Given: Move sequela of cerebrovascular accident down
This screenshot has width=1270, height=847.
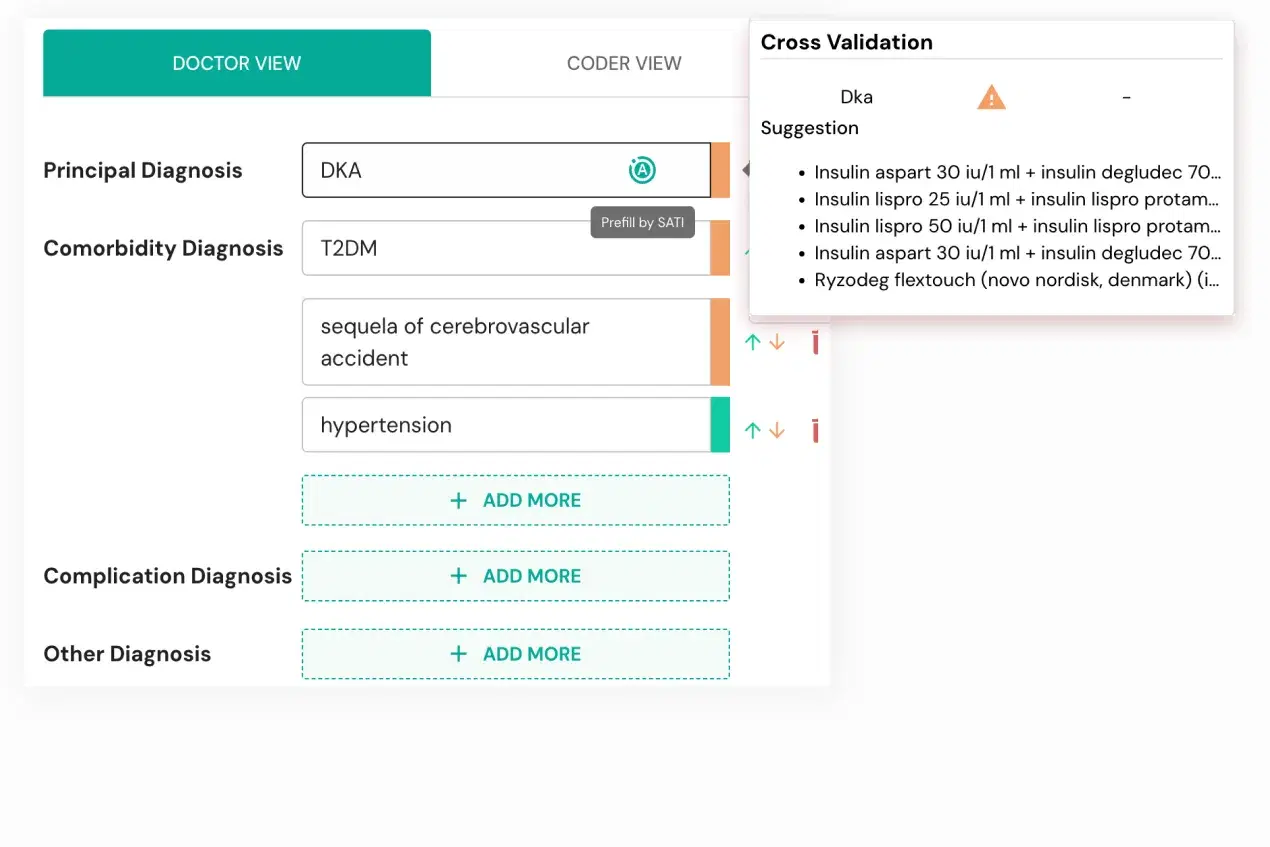Looking at the screenshot, I should click(x=777, y=342).
